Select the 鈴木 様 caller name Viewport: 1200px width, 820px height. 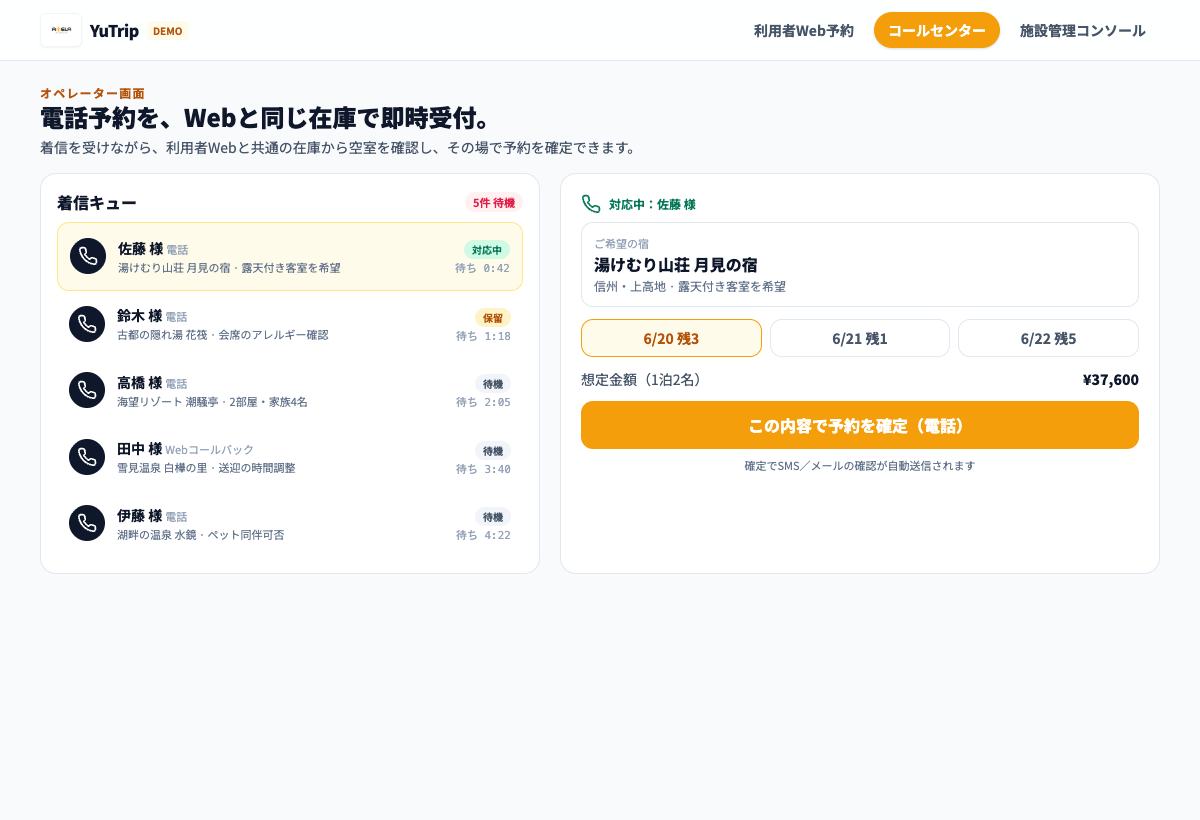pos(139,315)
